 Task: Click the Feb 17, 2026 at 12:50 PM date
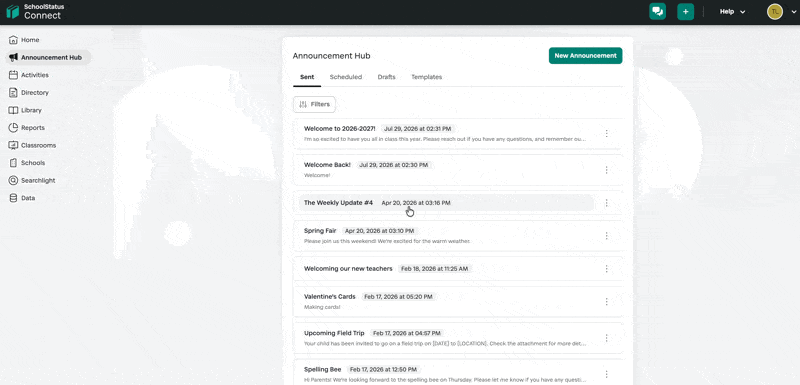[383, 369]
